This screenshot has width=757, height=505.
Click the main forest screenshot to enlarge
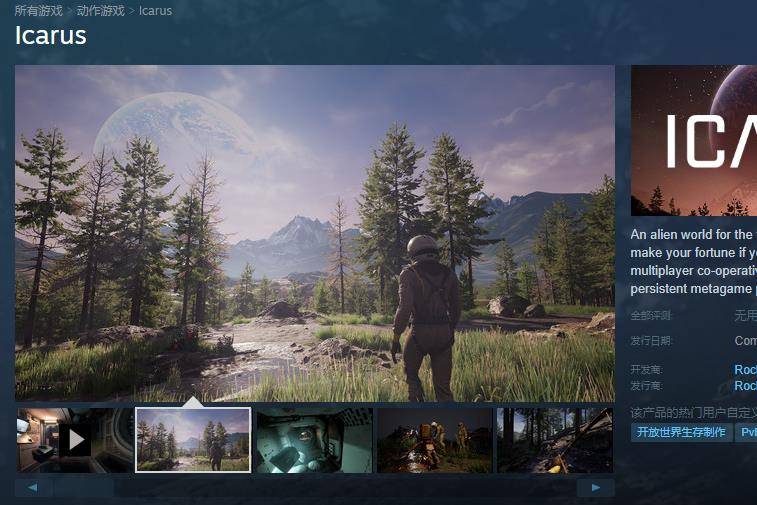click(315, 233)
